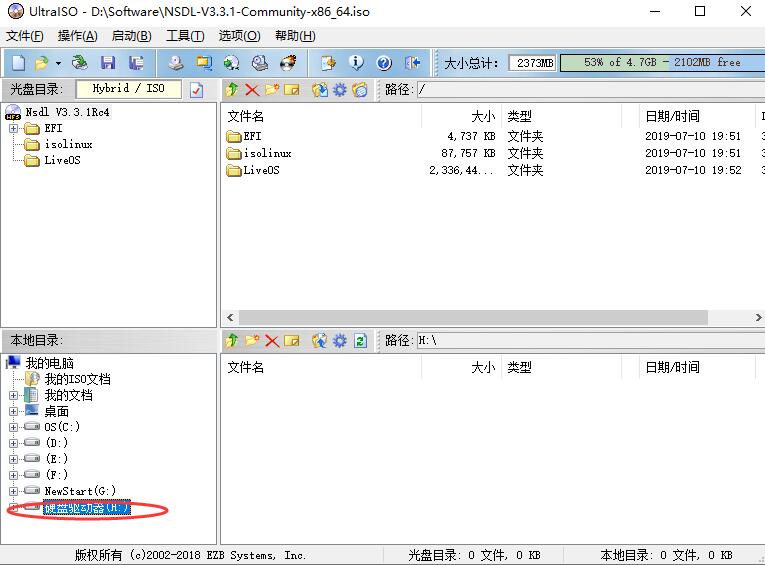Click the gear icon in disc directory toolbar
The height and width of the screenshot is (565, 765).
(340, 90)
